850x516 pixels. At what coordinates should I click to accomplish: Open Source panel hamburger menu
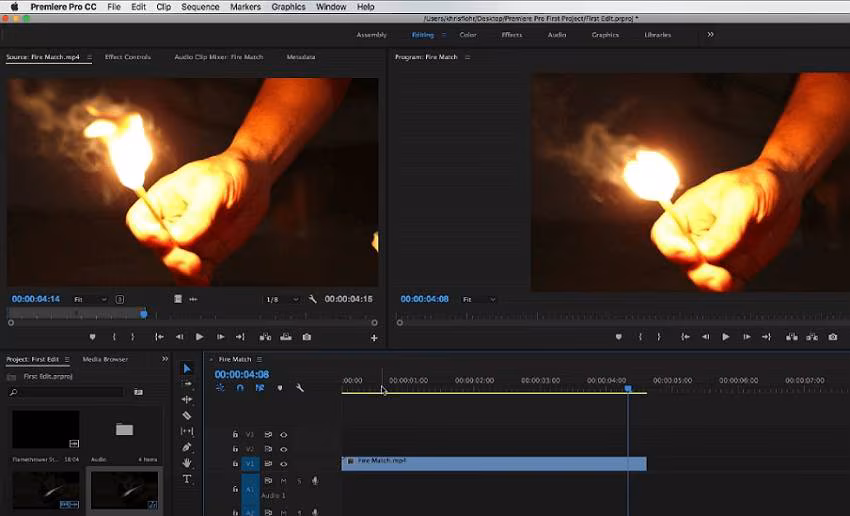coord(89,57)
